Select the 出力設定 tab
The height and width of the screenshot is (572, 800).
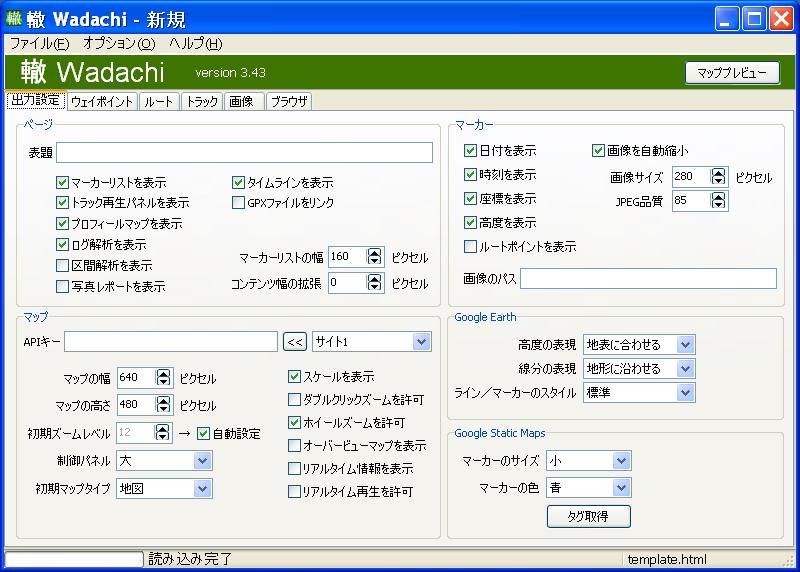[36, 100]
